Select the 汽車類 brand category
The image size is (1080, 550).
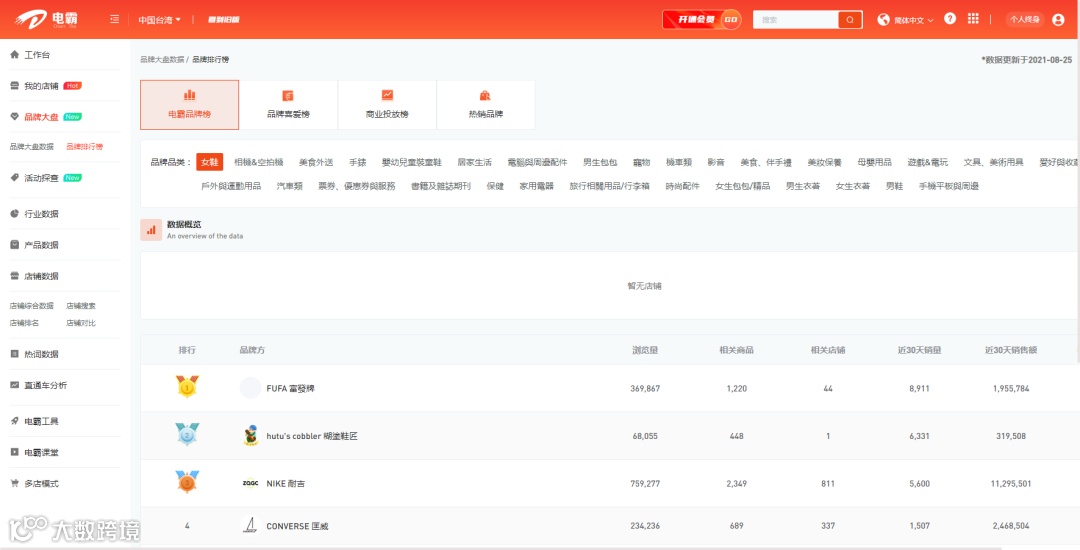point(289,186)
